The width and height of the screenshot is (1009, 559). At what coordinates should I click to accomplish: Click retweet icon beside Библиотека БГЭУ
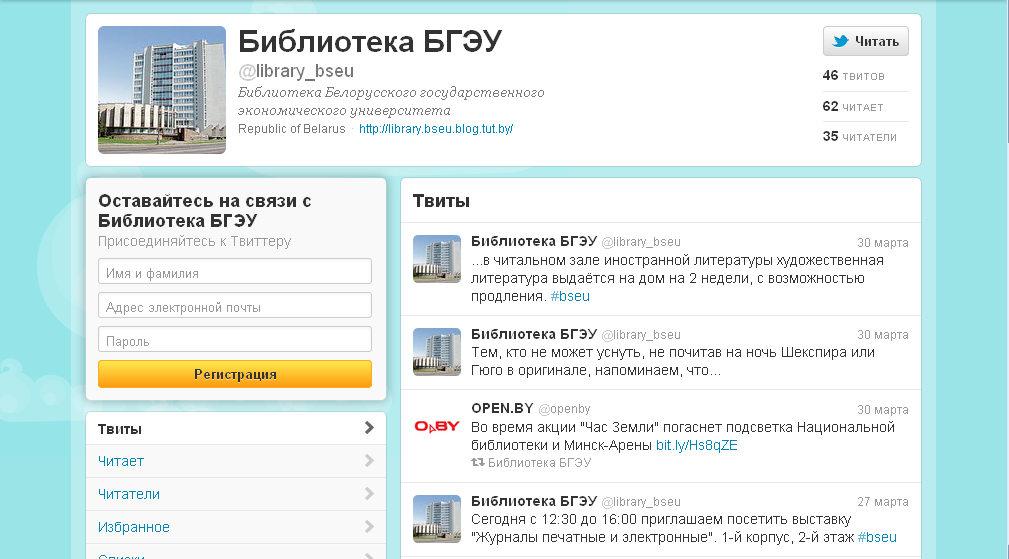pos(477,463)
